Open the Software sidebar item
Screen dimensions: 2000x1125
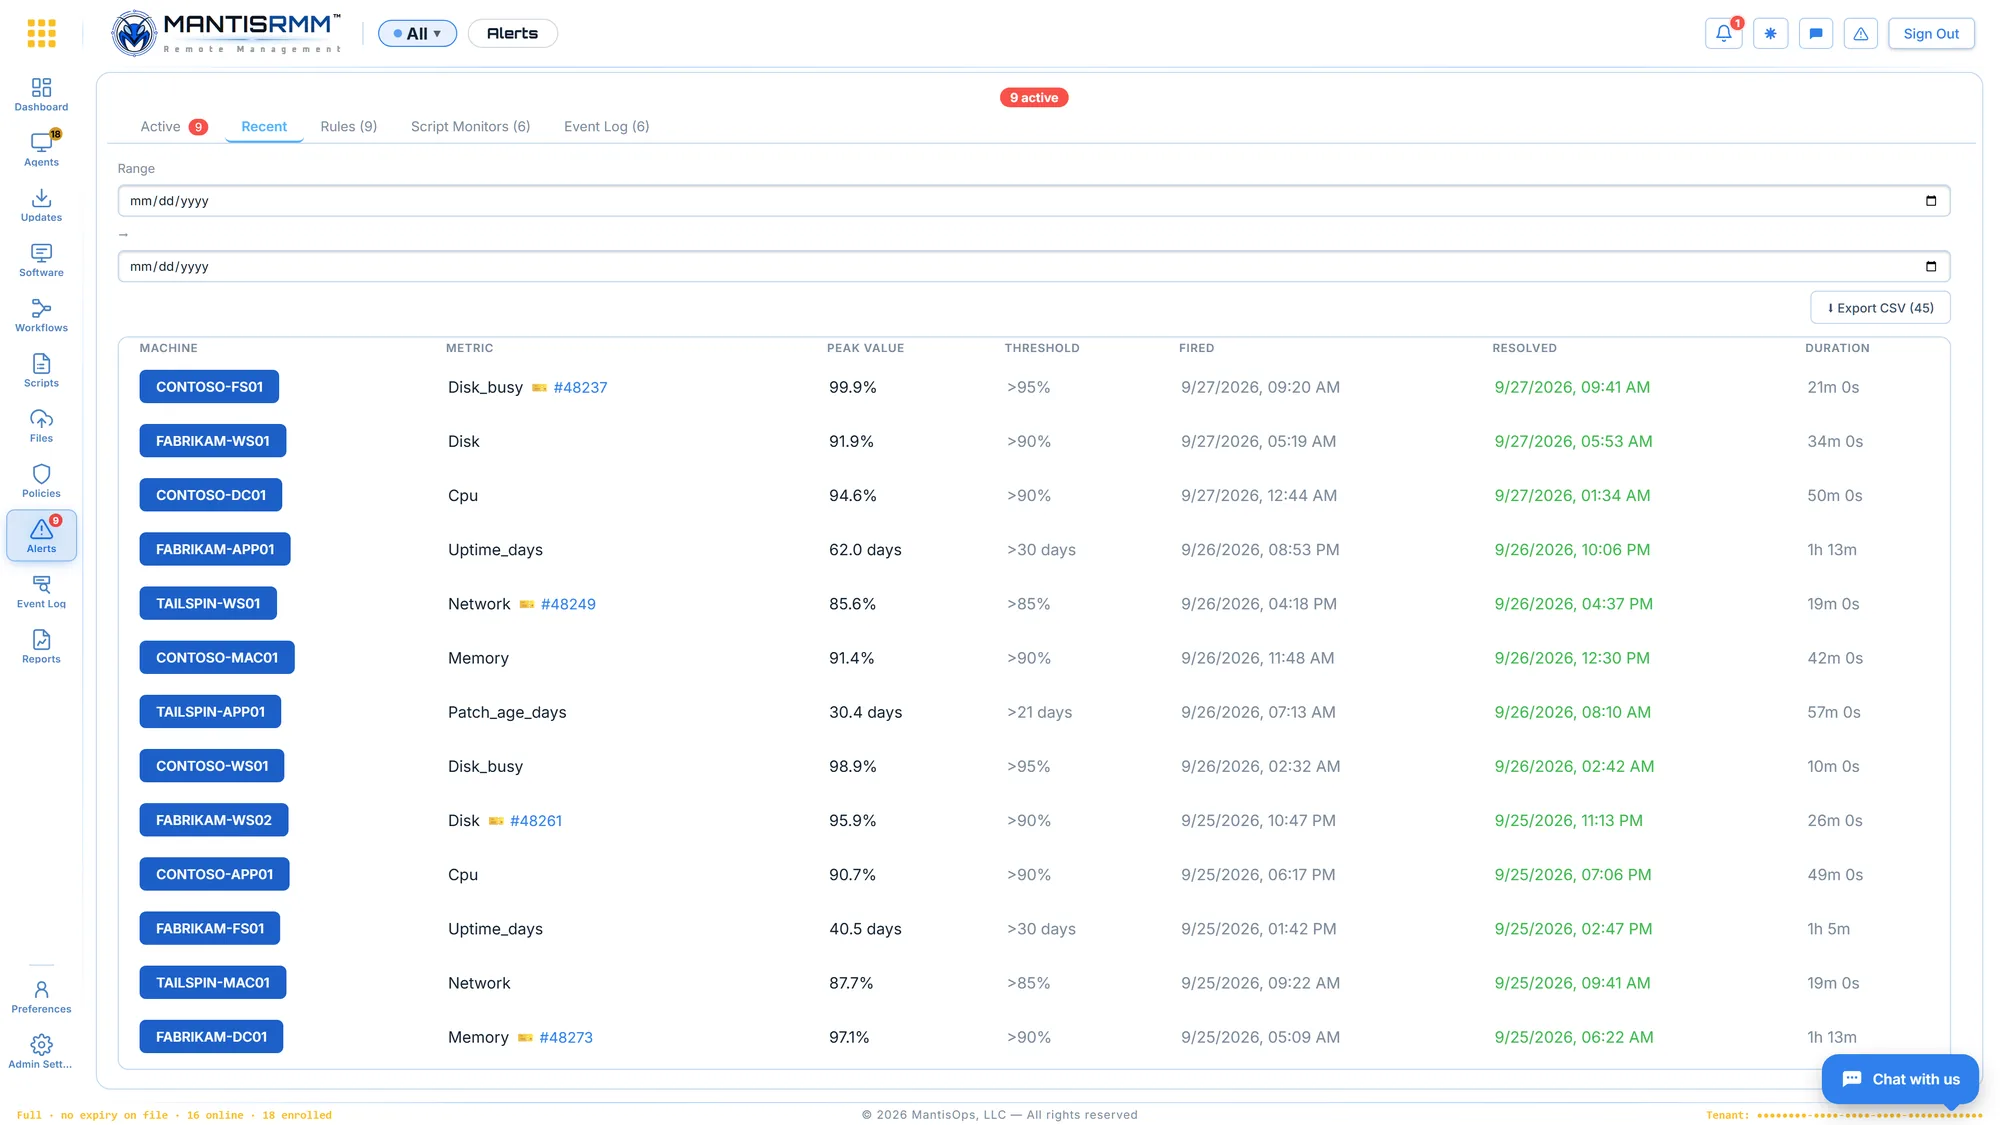click(x=41, y=260)
